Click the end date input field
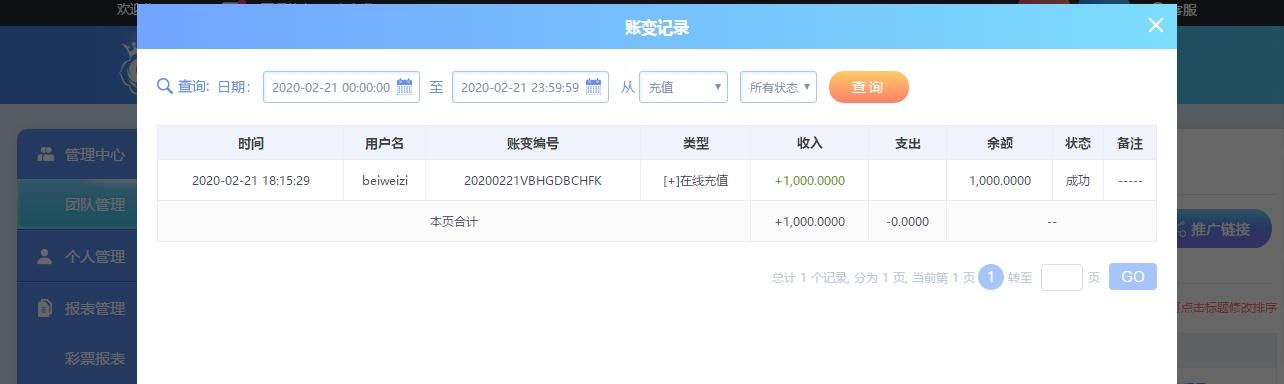Screen dimensions: 1284x384 [x=530, y=87]
